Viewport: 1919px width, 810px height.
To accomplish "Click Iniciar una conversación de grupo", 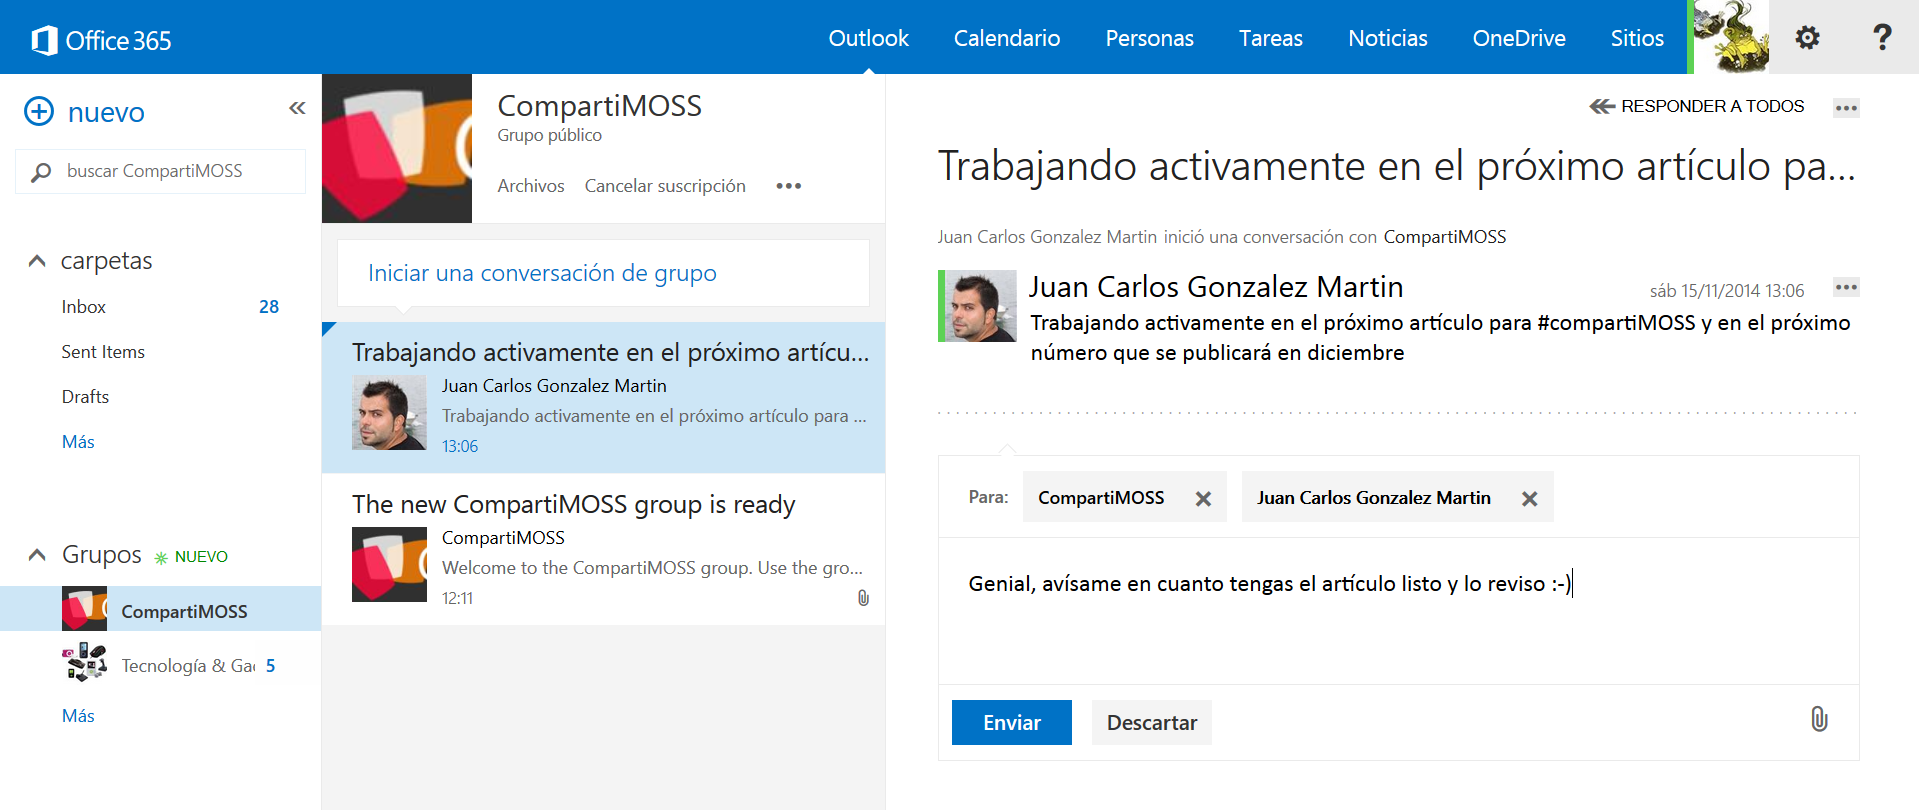I will [603, 273].
